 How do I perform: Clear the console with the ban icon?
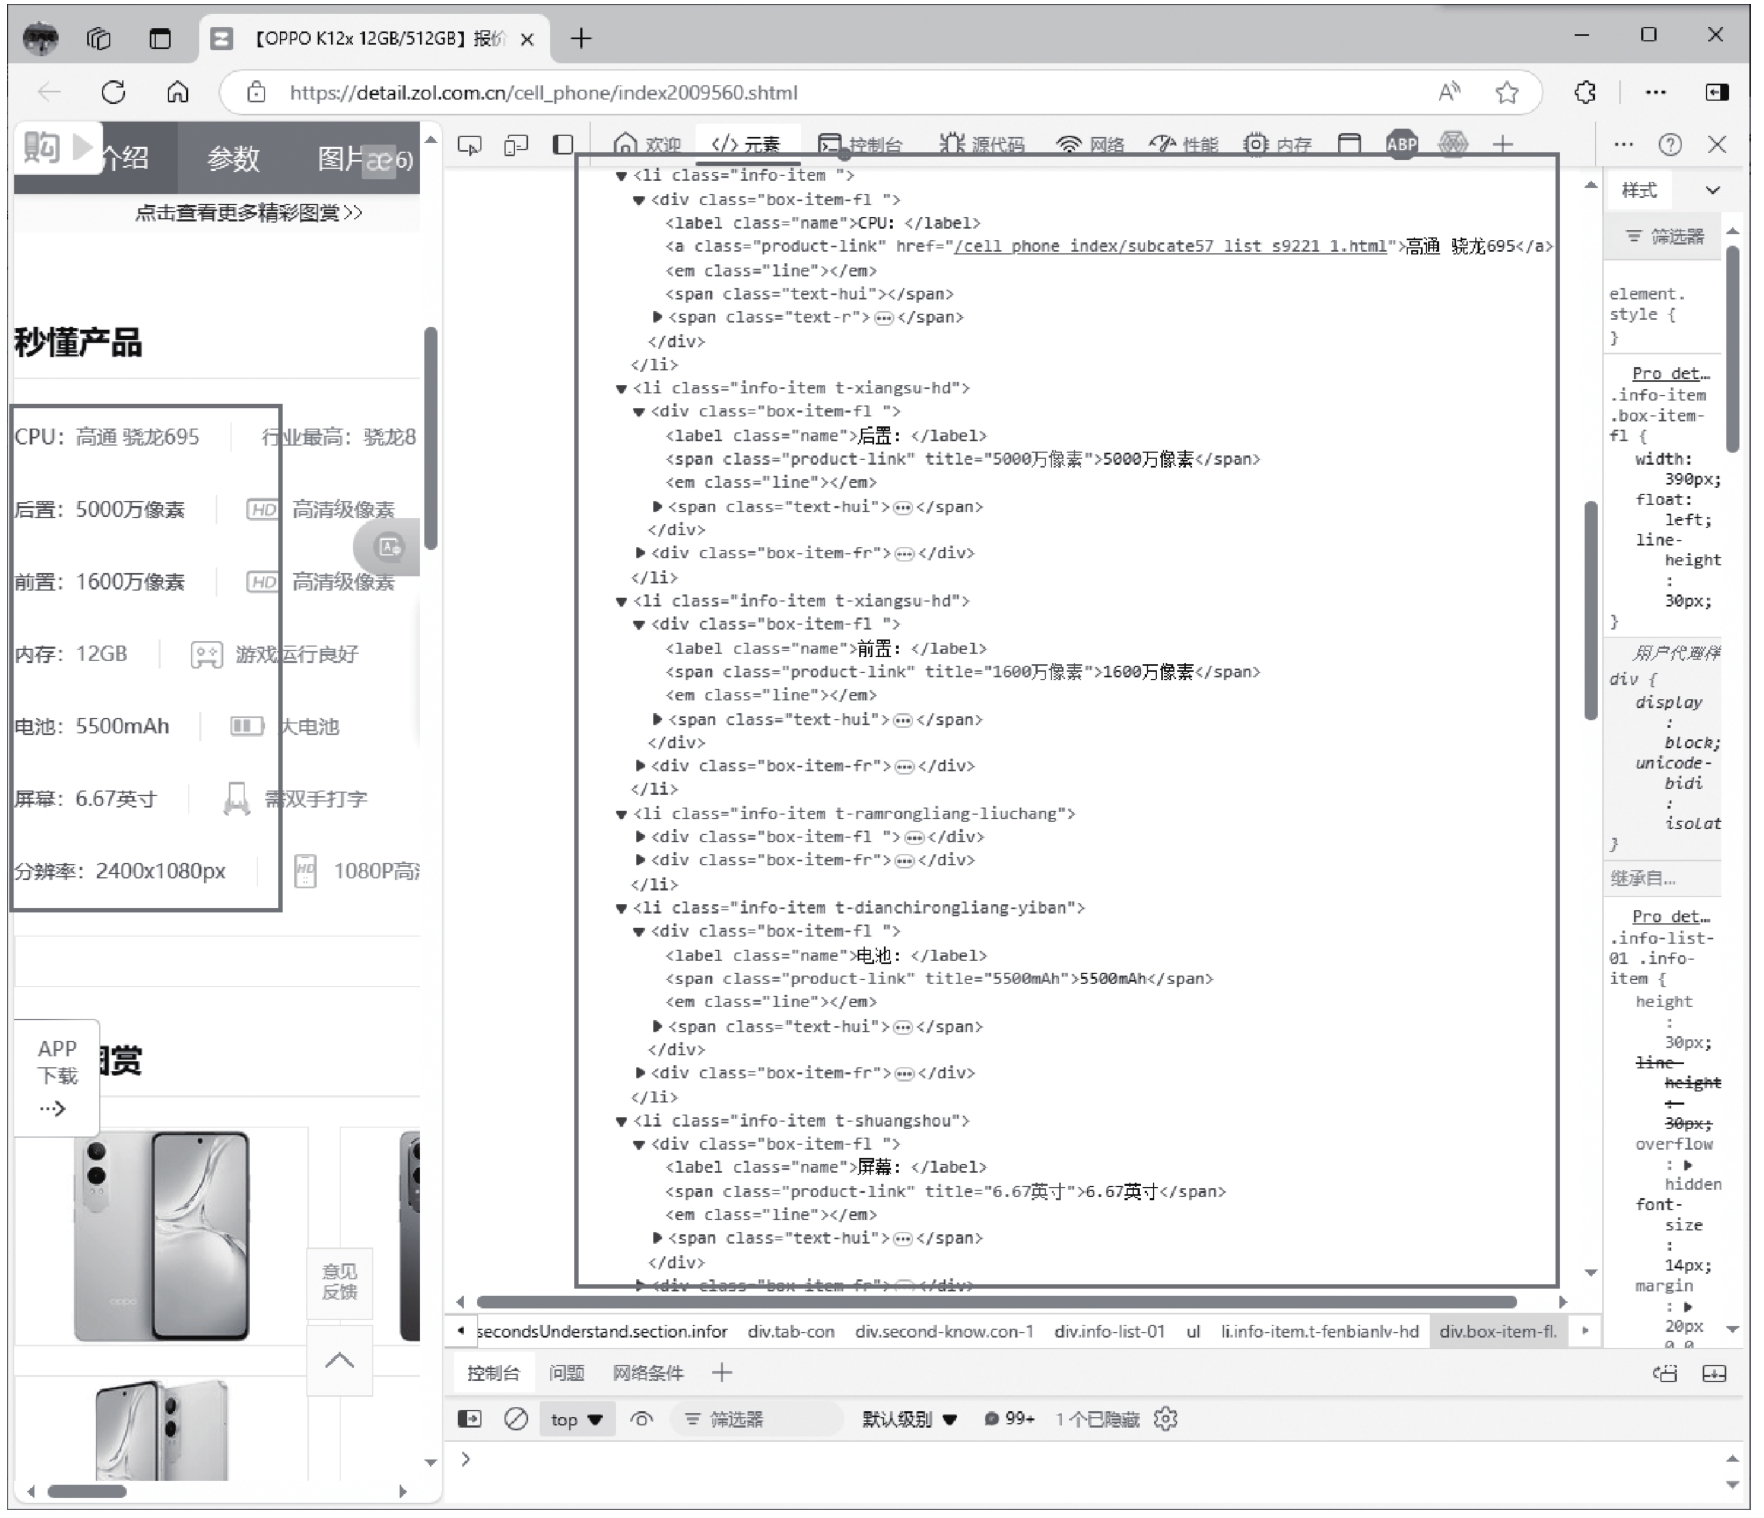click(x=516, y=1419)
